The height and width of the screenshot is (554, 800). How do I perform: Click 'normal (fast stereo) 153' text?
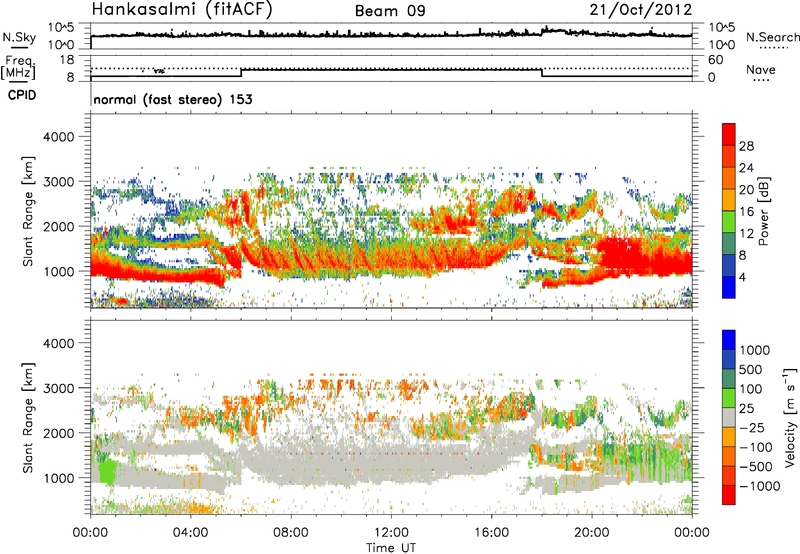coord(173,99)
